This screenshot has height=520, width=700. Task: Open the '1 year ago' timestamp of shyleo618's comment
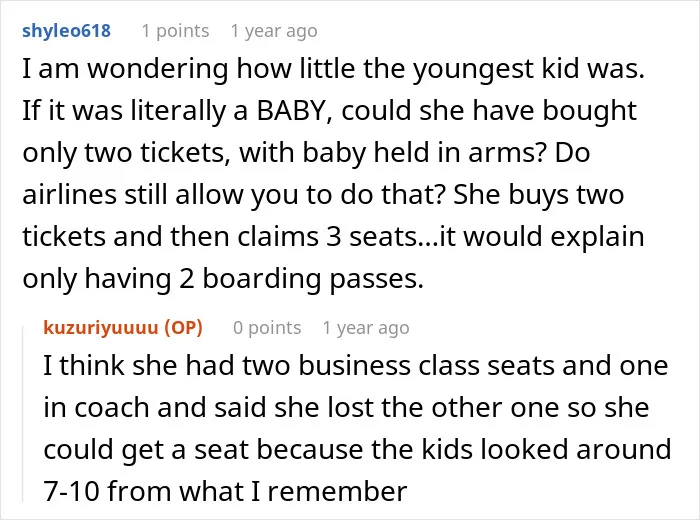[x=274, y=31]
